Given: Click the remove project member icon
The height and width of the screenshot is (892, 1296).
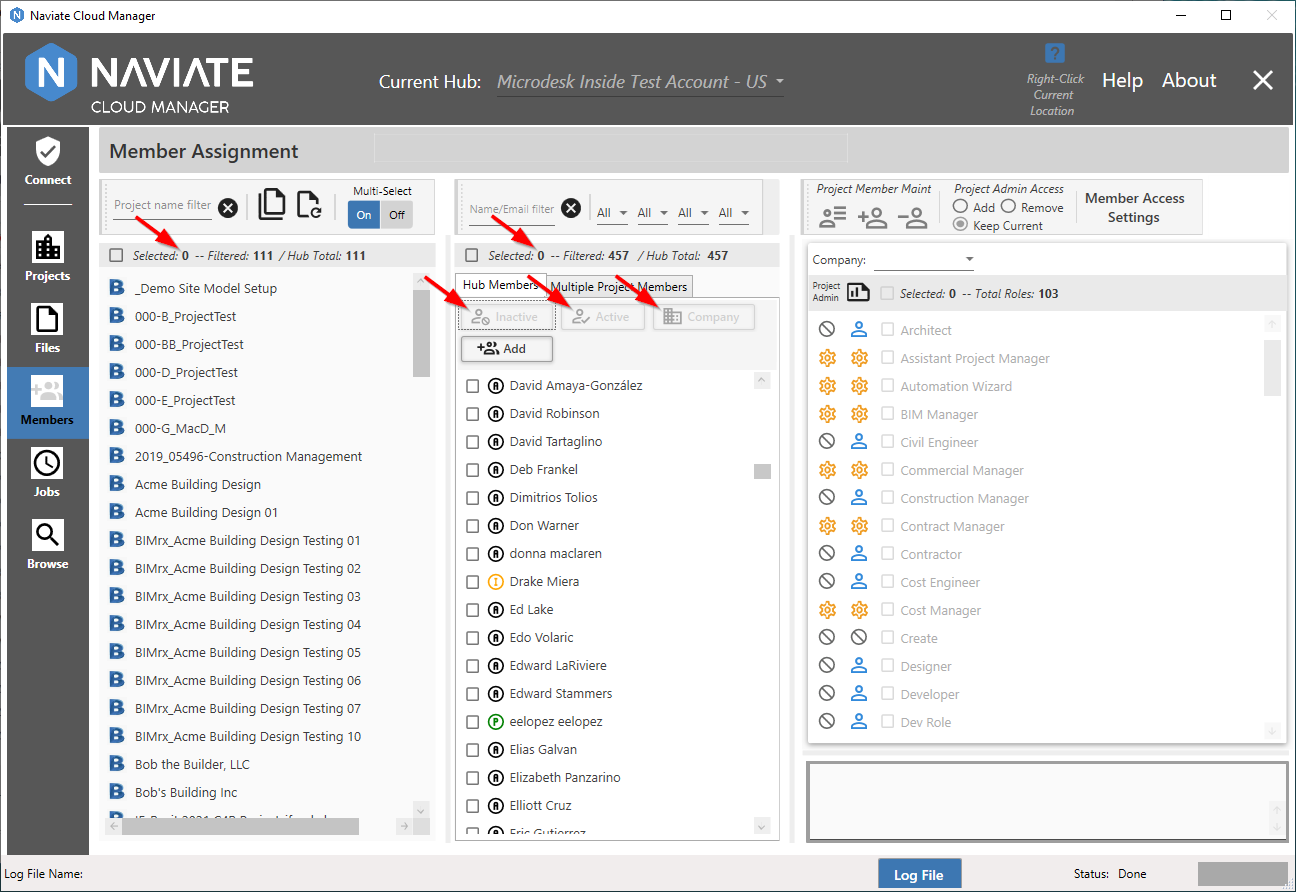Looking at the screenshot, I should click(912, 217).
